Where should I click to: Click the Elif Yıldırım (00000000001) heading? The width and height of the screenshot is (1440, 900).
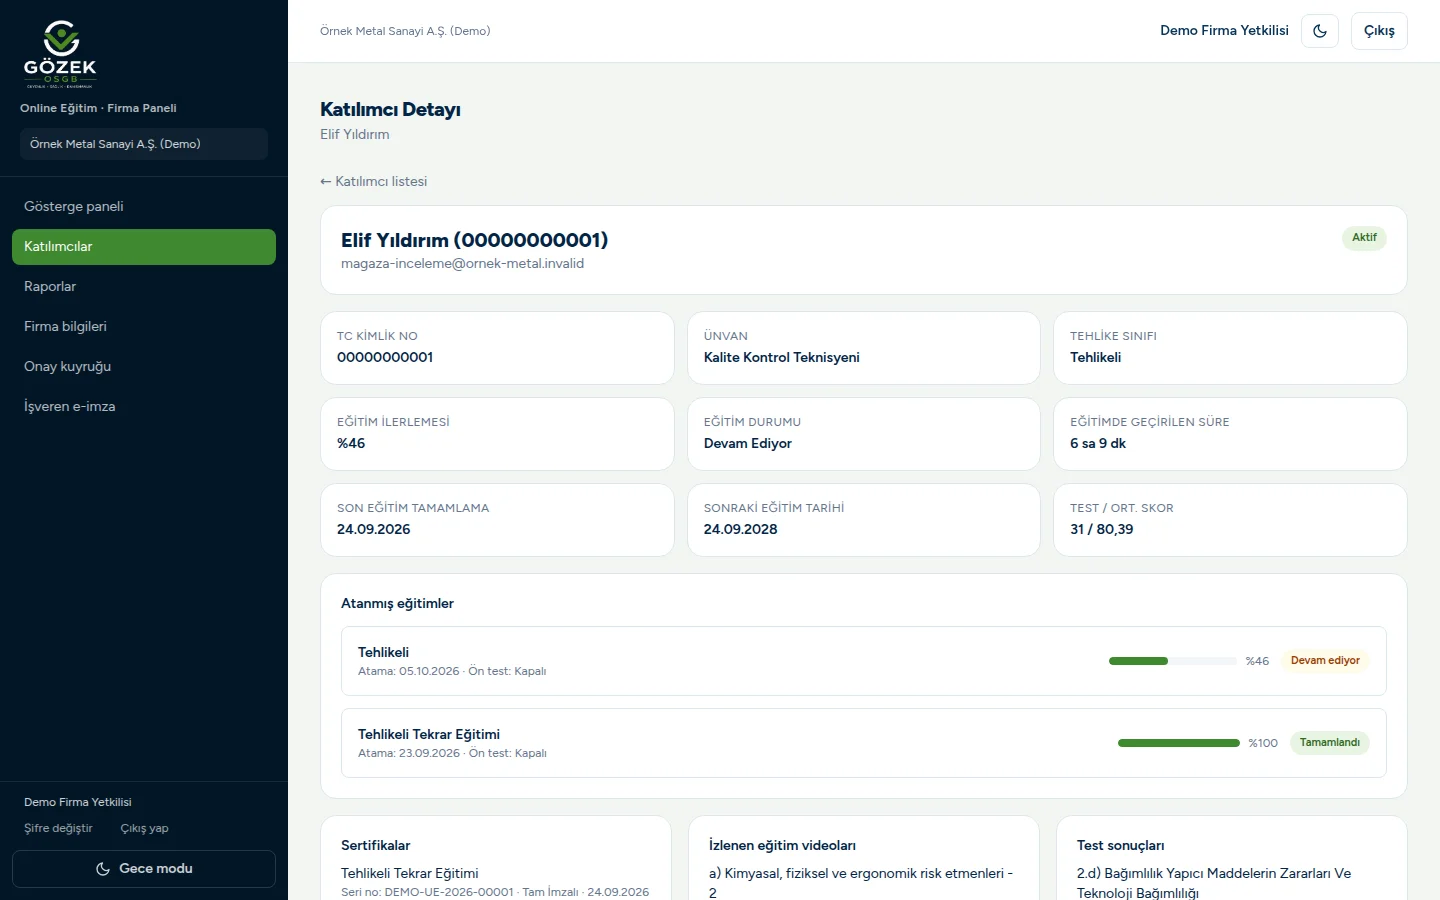(475, 240)
